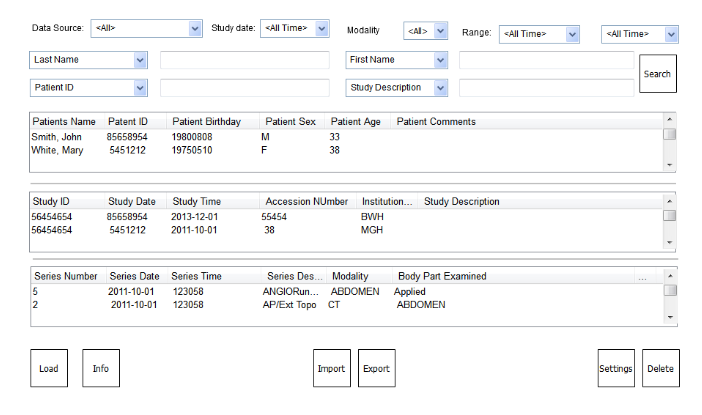Click the Import button
This screenshot has width=702, height=415.
pyautogui.click(x=331, y=368)
